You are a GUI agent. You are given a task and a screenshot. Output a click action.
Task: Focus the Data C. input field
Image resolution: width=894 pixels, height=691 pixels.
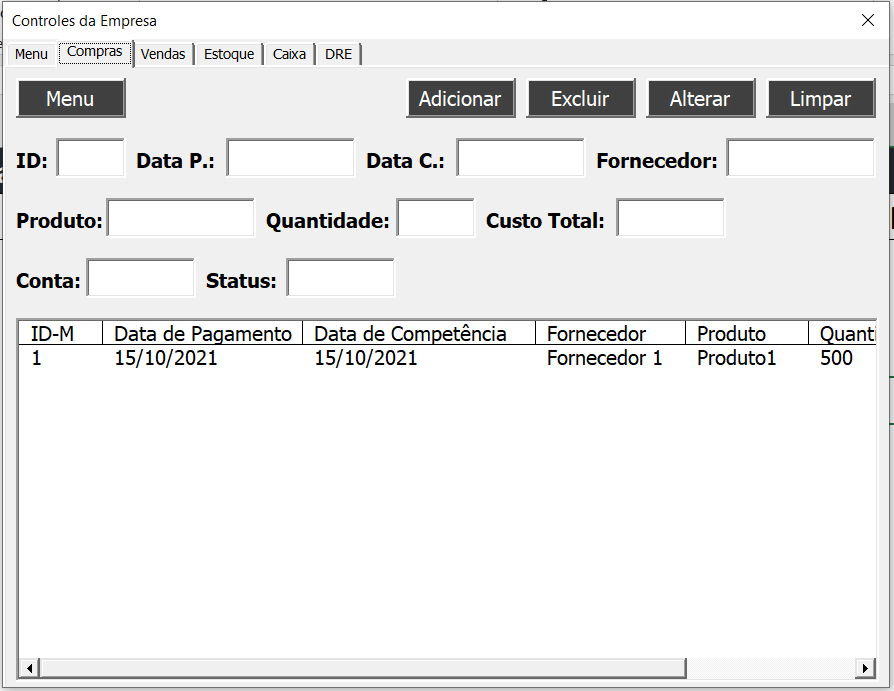(x=521, y=158)
